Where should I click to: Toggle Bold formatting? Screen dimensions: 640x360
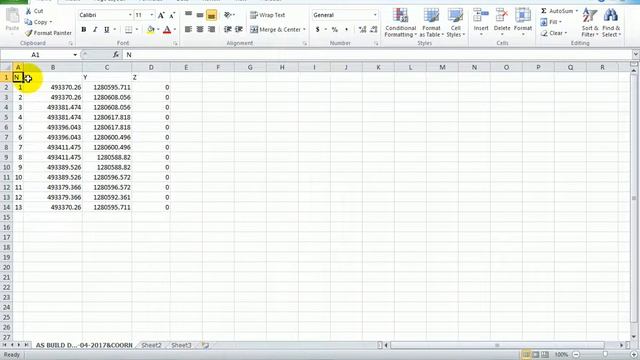[x=84, y=29]
